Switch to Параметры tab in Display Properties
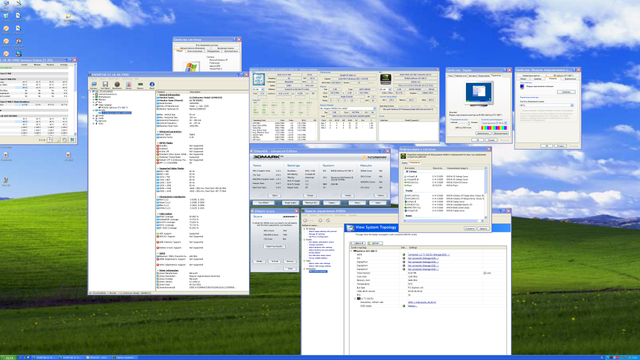The width and height of the screenshot is (640, 360). (496, 76)
